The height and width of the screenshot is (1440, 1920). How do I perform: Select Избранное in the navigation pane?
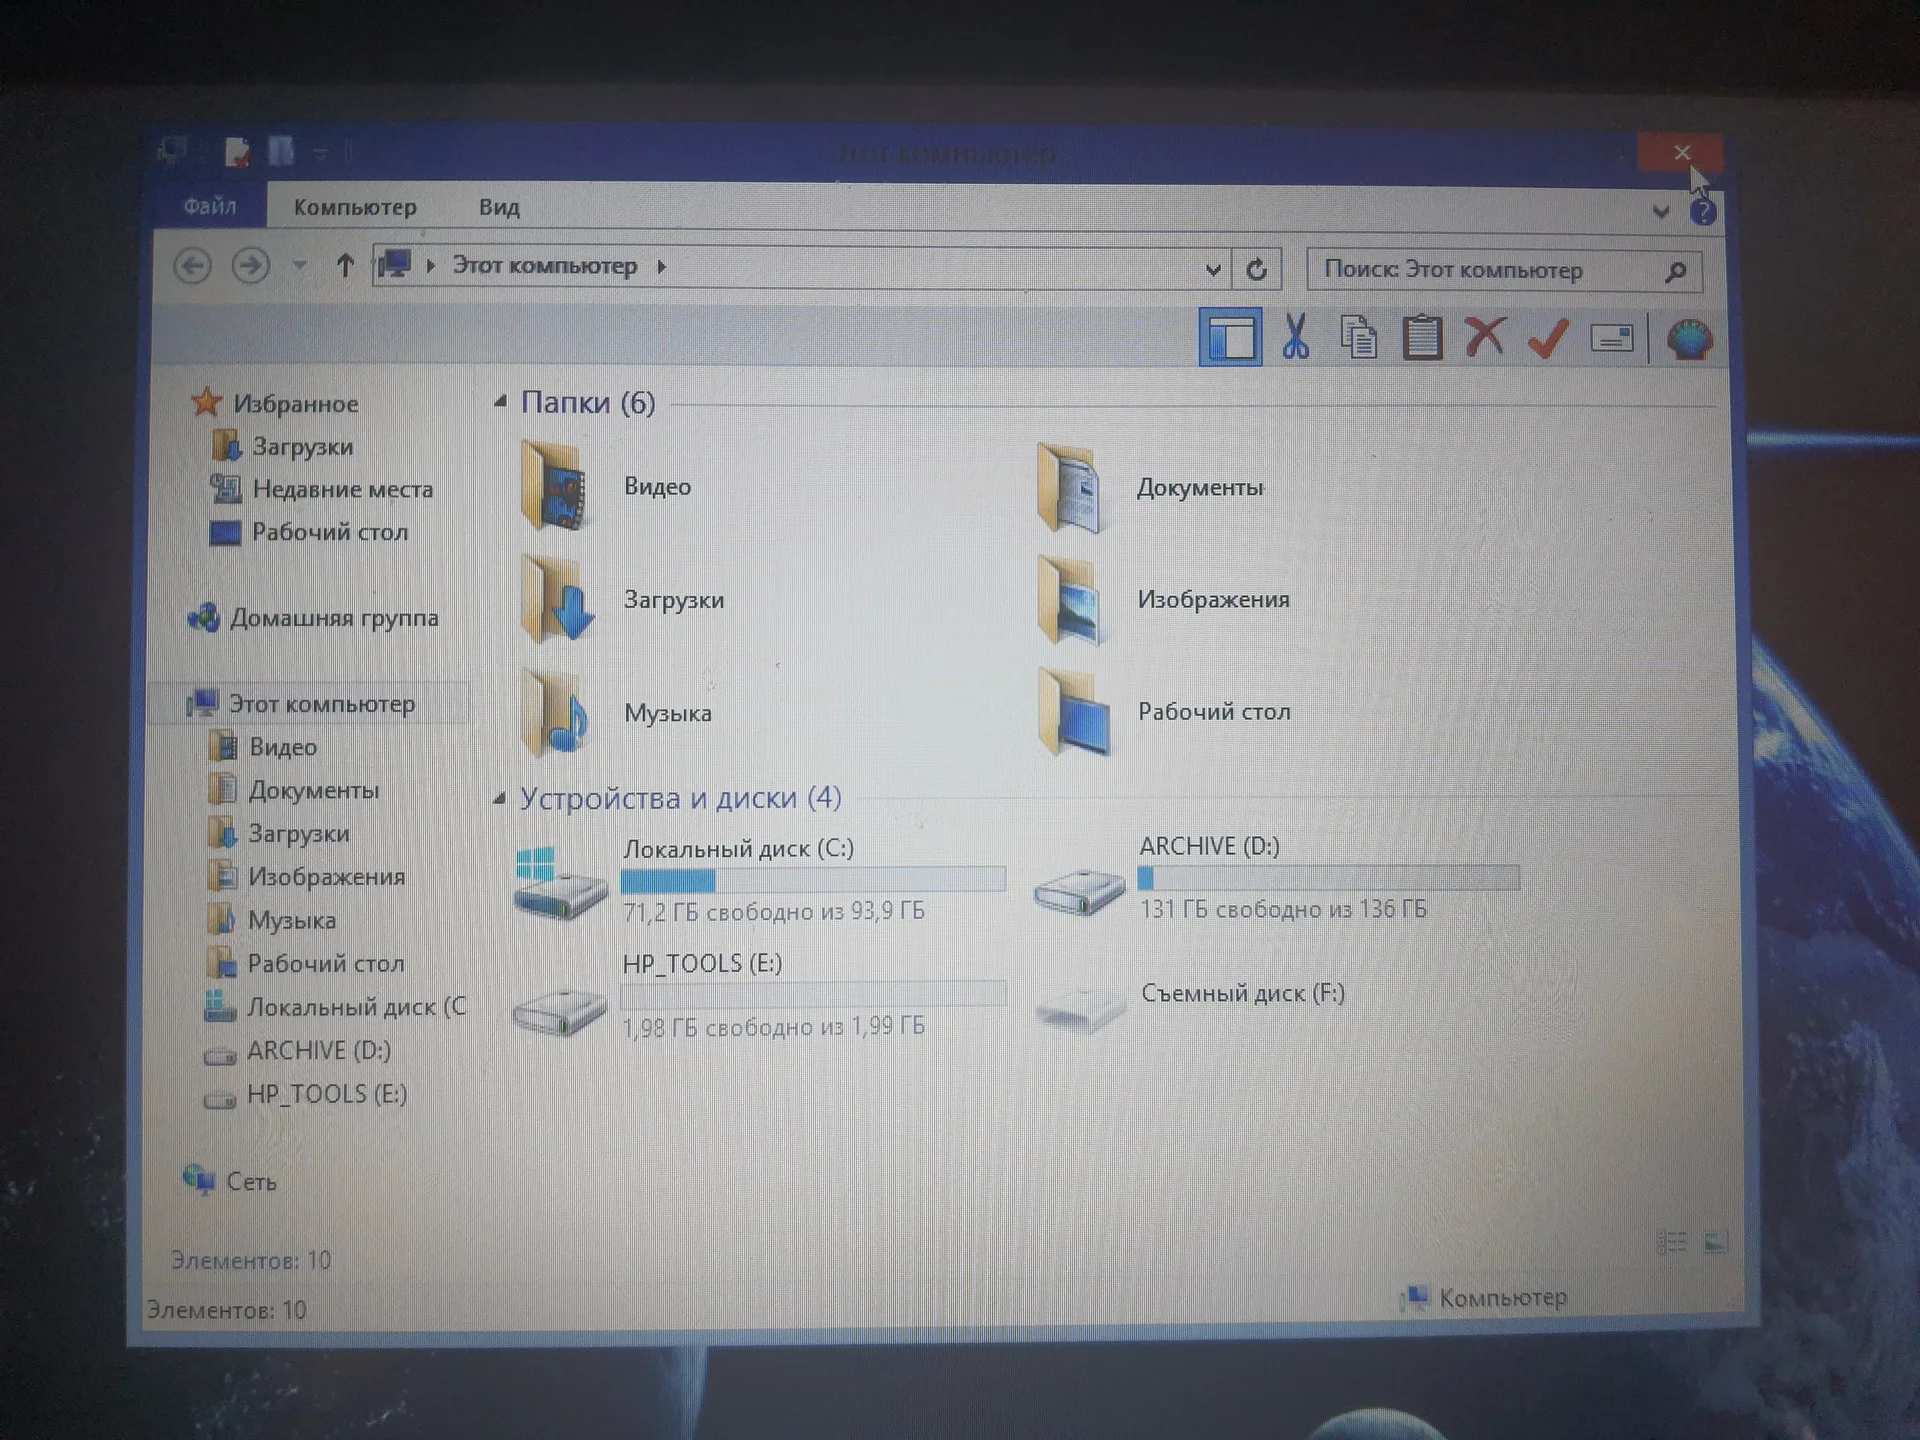point(275,403)
